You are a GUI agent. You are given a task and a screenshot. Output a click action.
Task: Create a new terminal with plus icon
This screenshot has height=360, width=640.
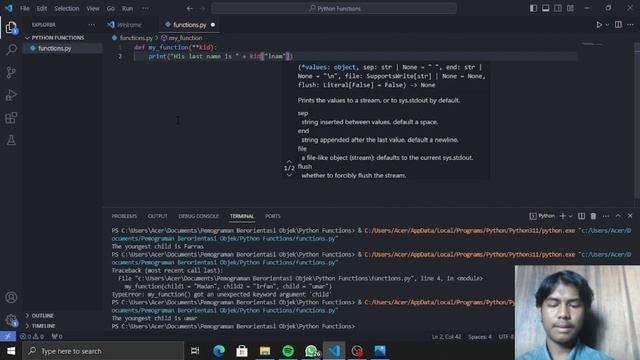point(562,216)
